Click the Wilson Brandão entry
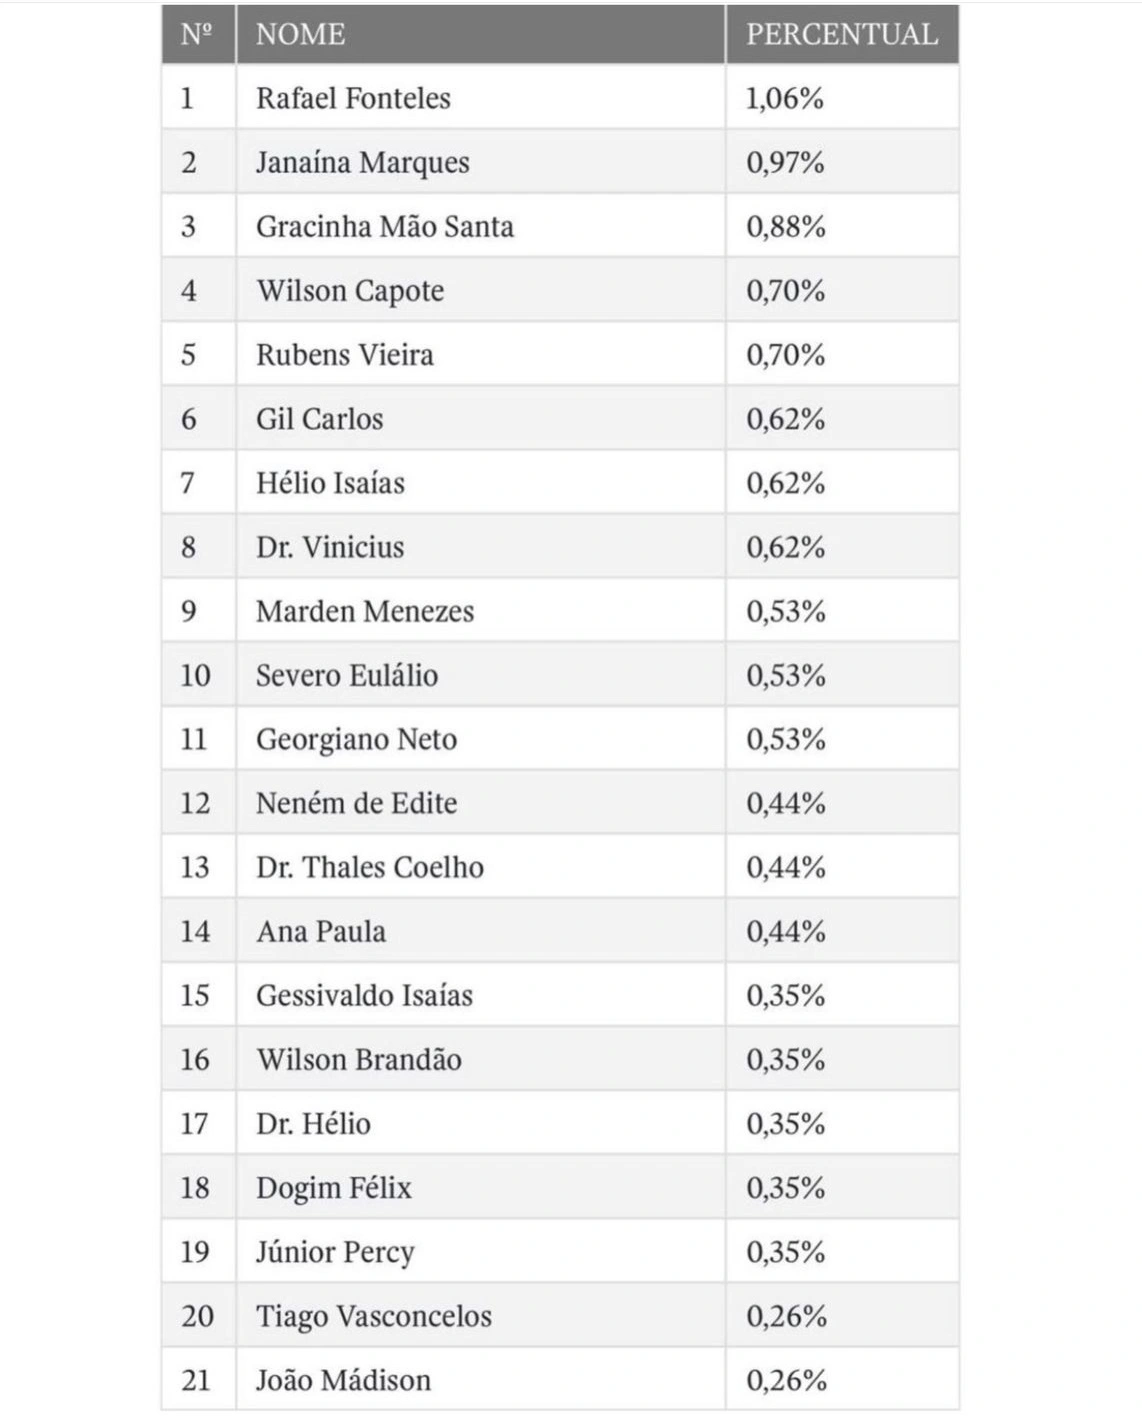This screenshot has height=1416, width=1142. pyautogui.click(x=359, y=1059)
